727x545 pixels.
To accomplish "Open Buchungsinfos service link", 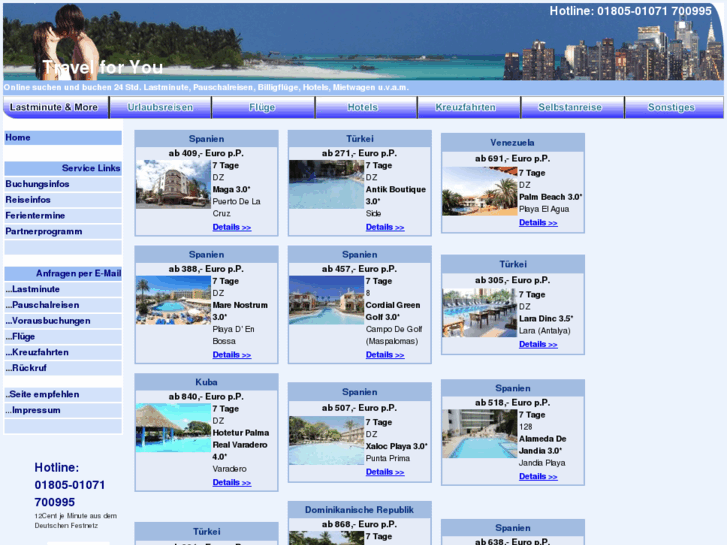I will click(x=63, y=184).
